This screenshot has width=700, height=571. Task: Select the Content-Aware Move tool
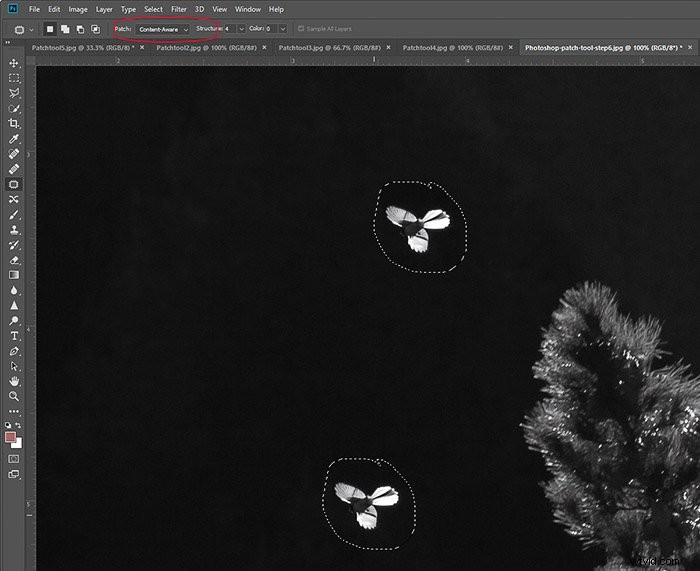14,200
